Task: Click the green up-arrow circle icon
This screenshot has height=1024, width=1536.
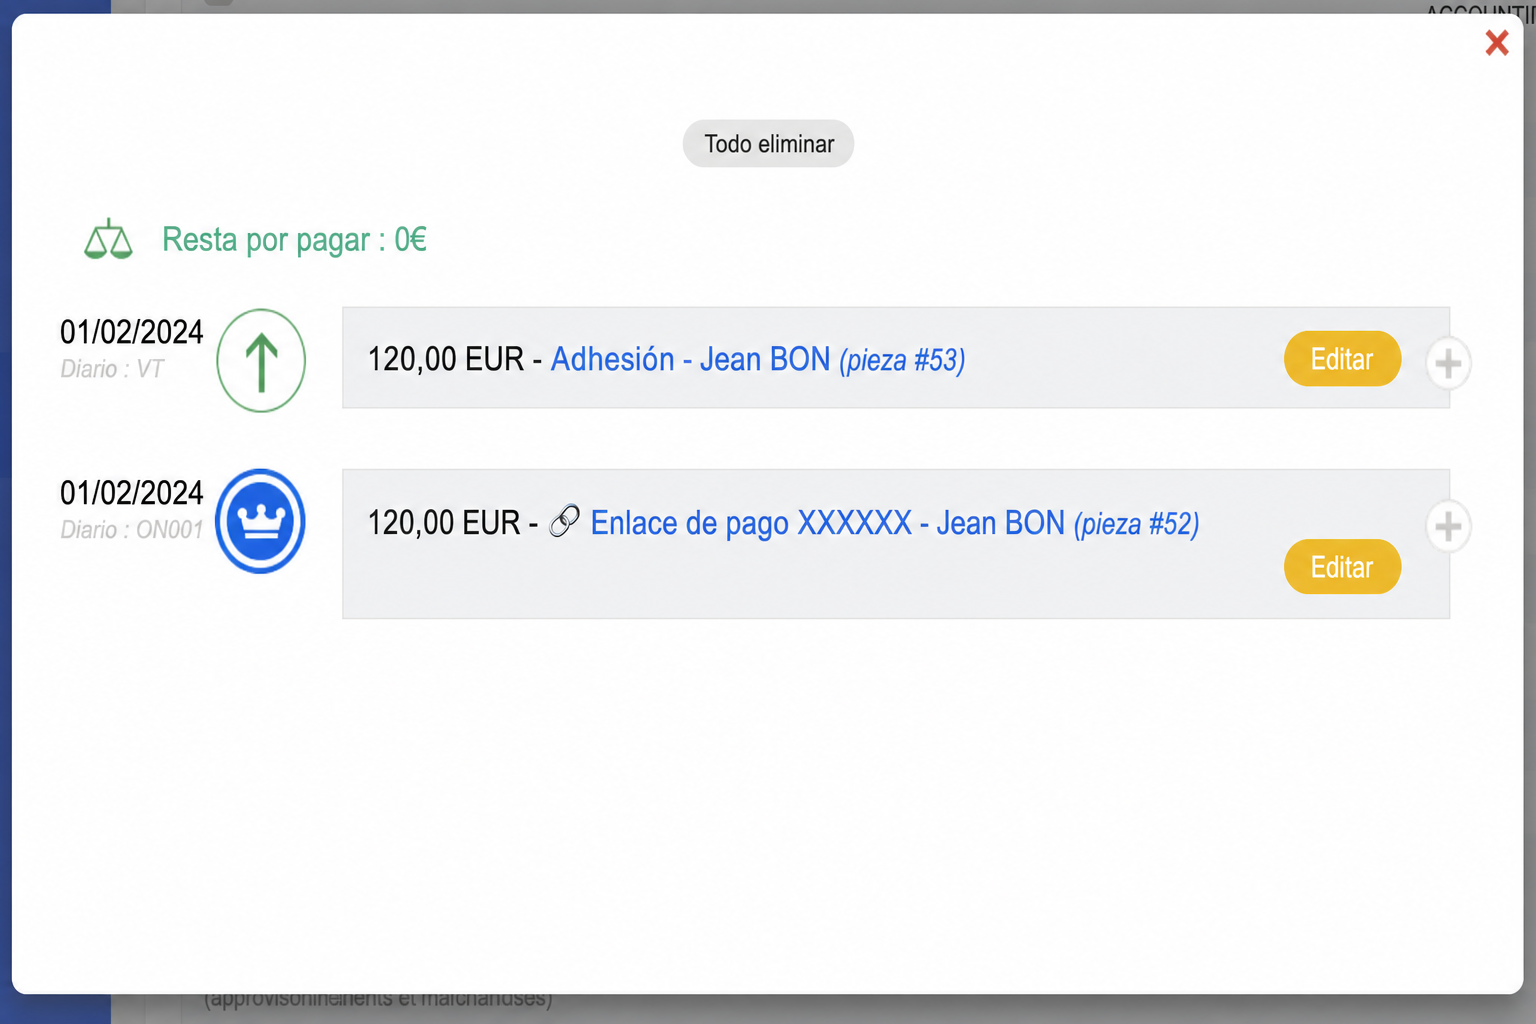Action: point(261,360)
